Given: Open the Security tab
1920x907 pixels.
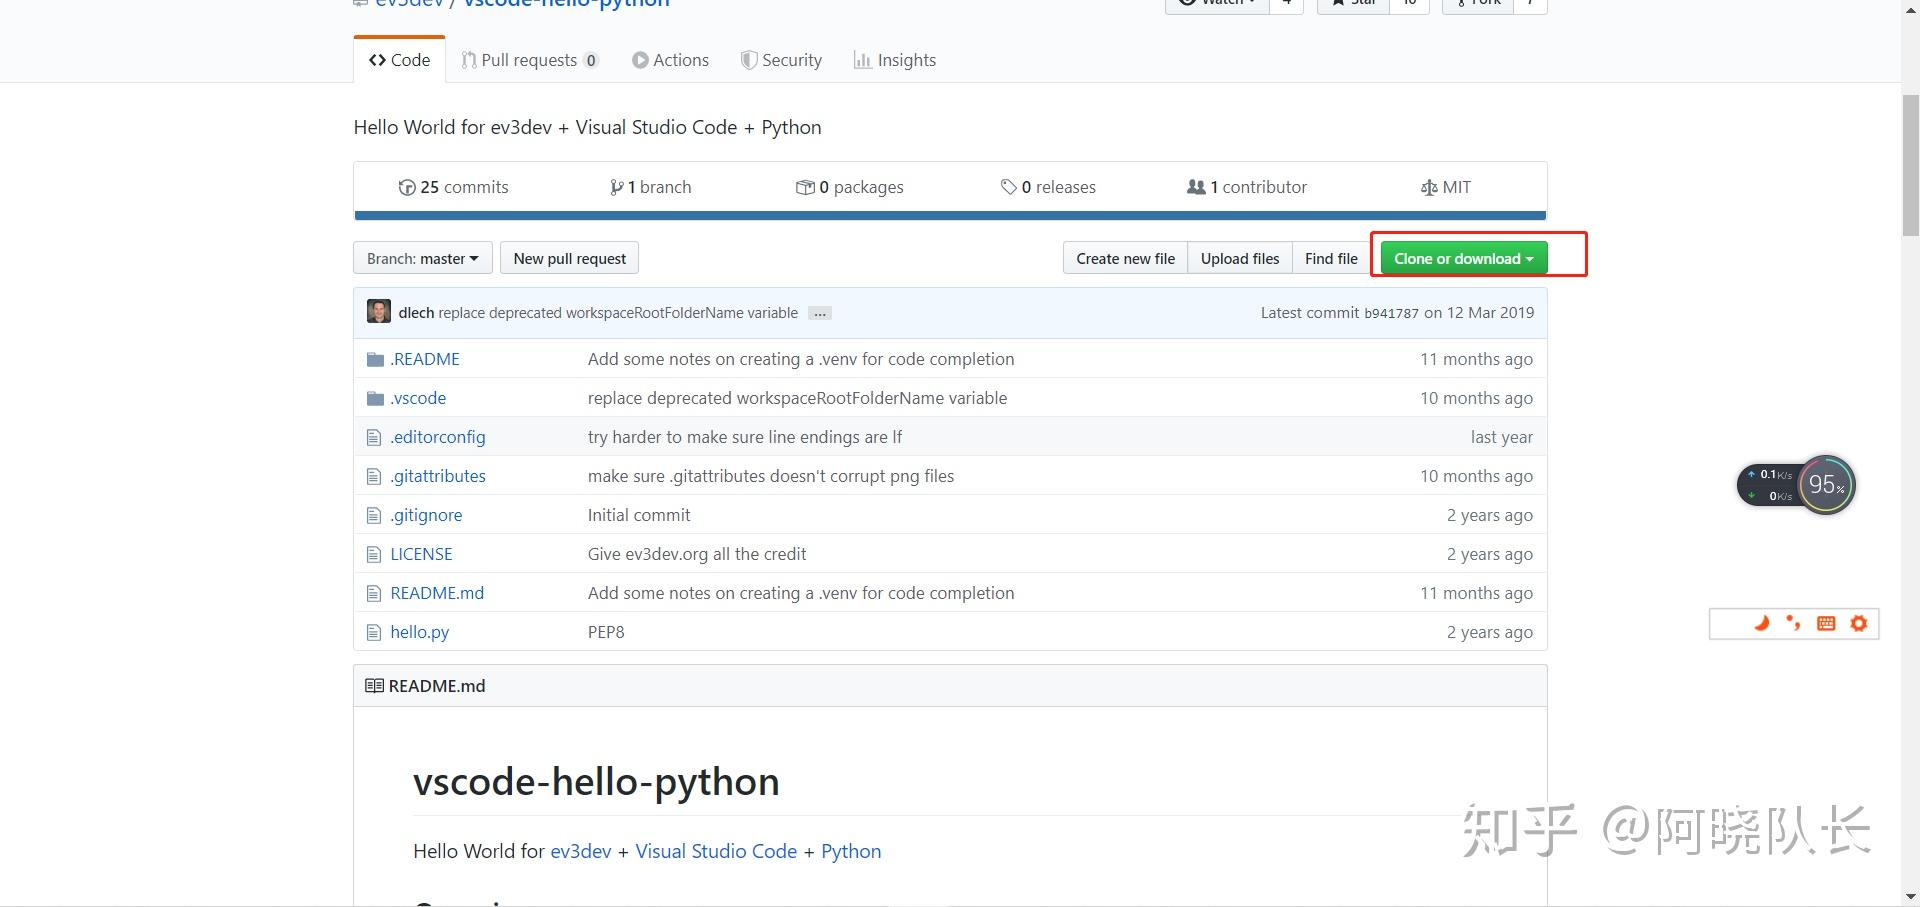Looking at the screenshot, I should coord(781,59).
